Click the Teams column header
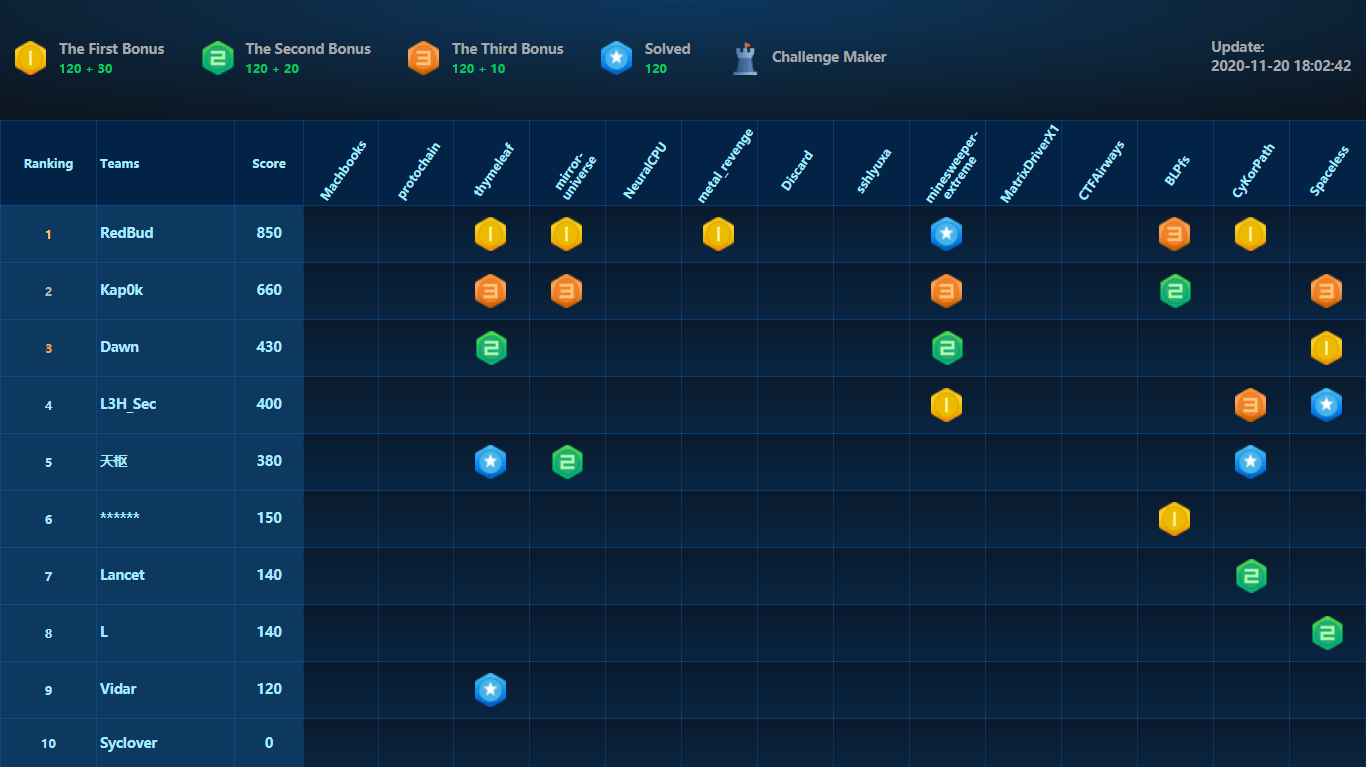 pyautogui.click(x=120, y=164)
